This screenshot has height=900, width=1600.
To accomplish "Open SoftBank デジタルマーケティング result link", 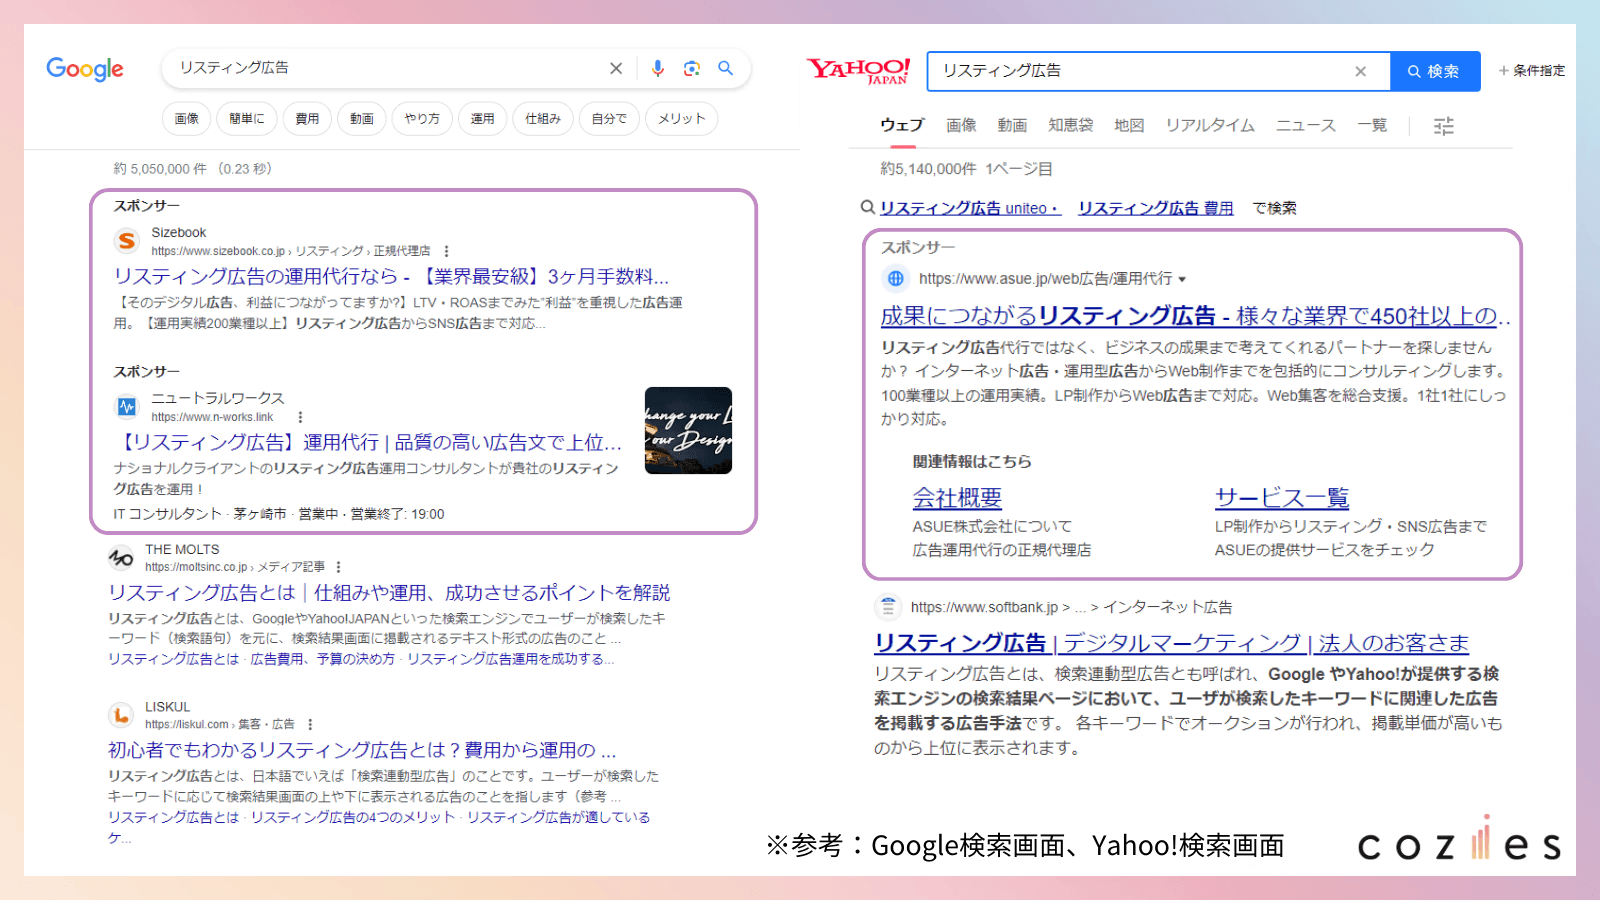I will point(1172,642).
